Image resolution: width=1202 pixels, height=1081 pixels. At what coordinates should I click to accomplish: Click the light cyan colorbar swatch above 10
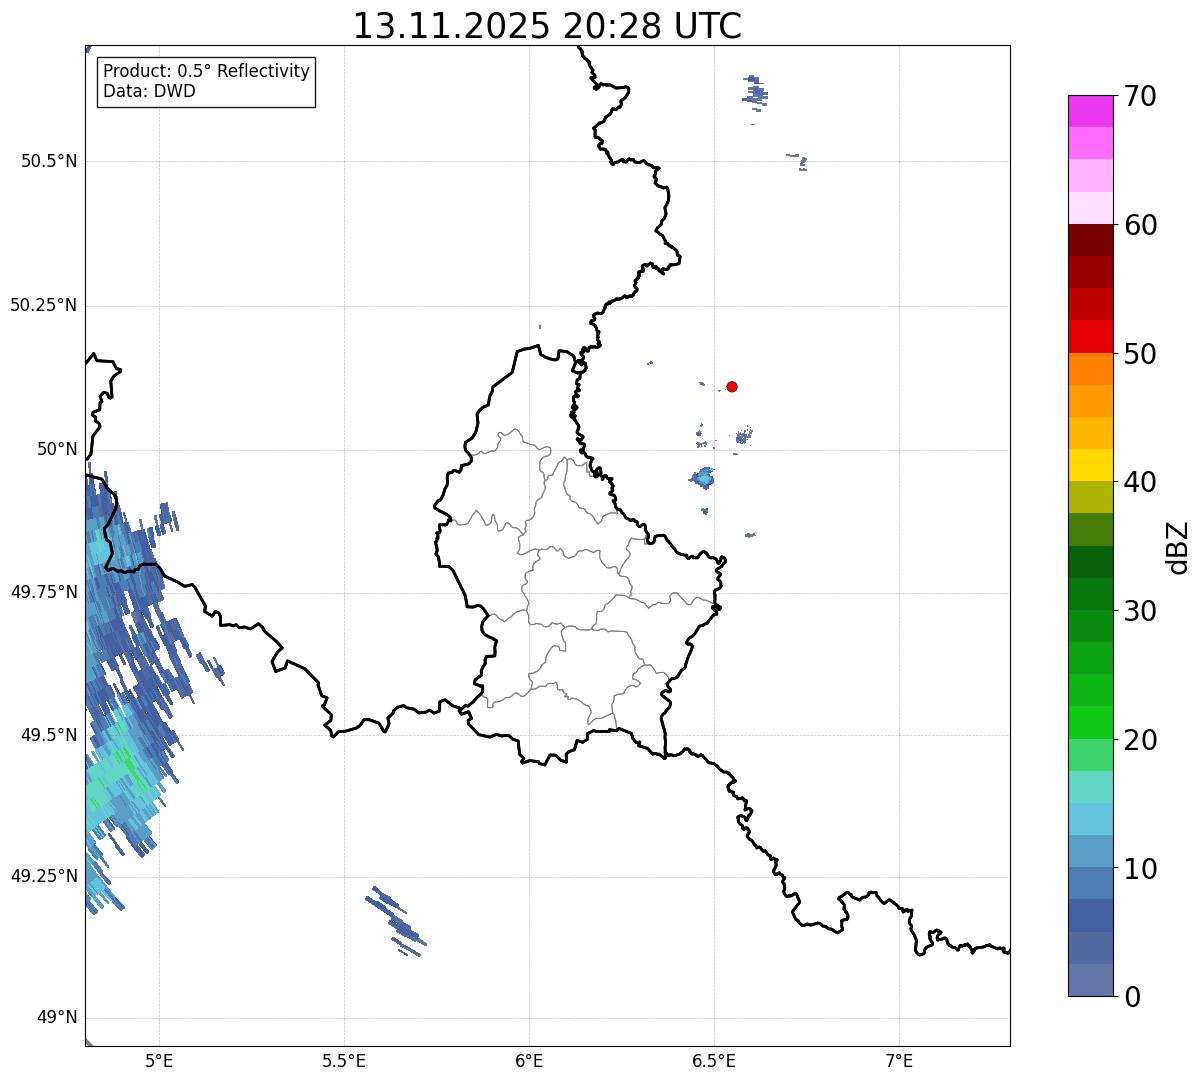click(x=1090, y=819)
